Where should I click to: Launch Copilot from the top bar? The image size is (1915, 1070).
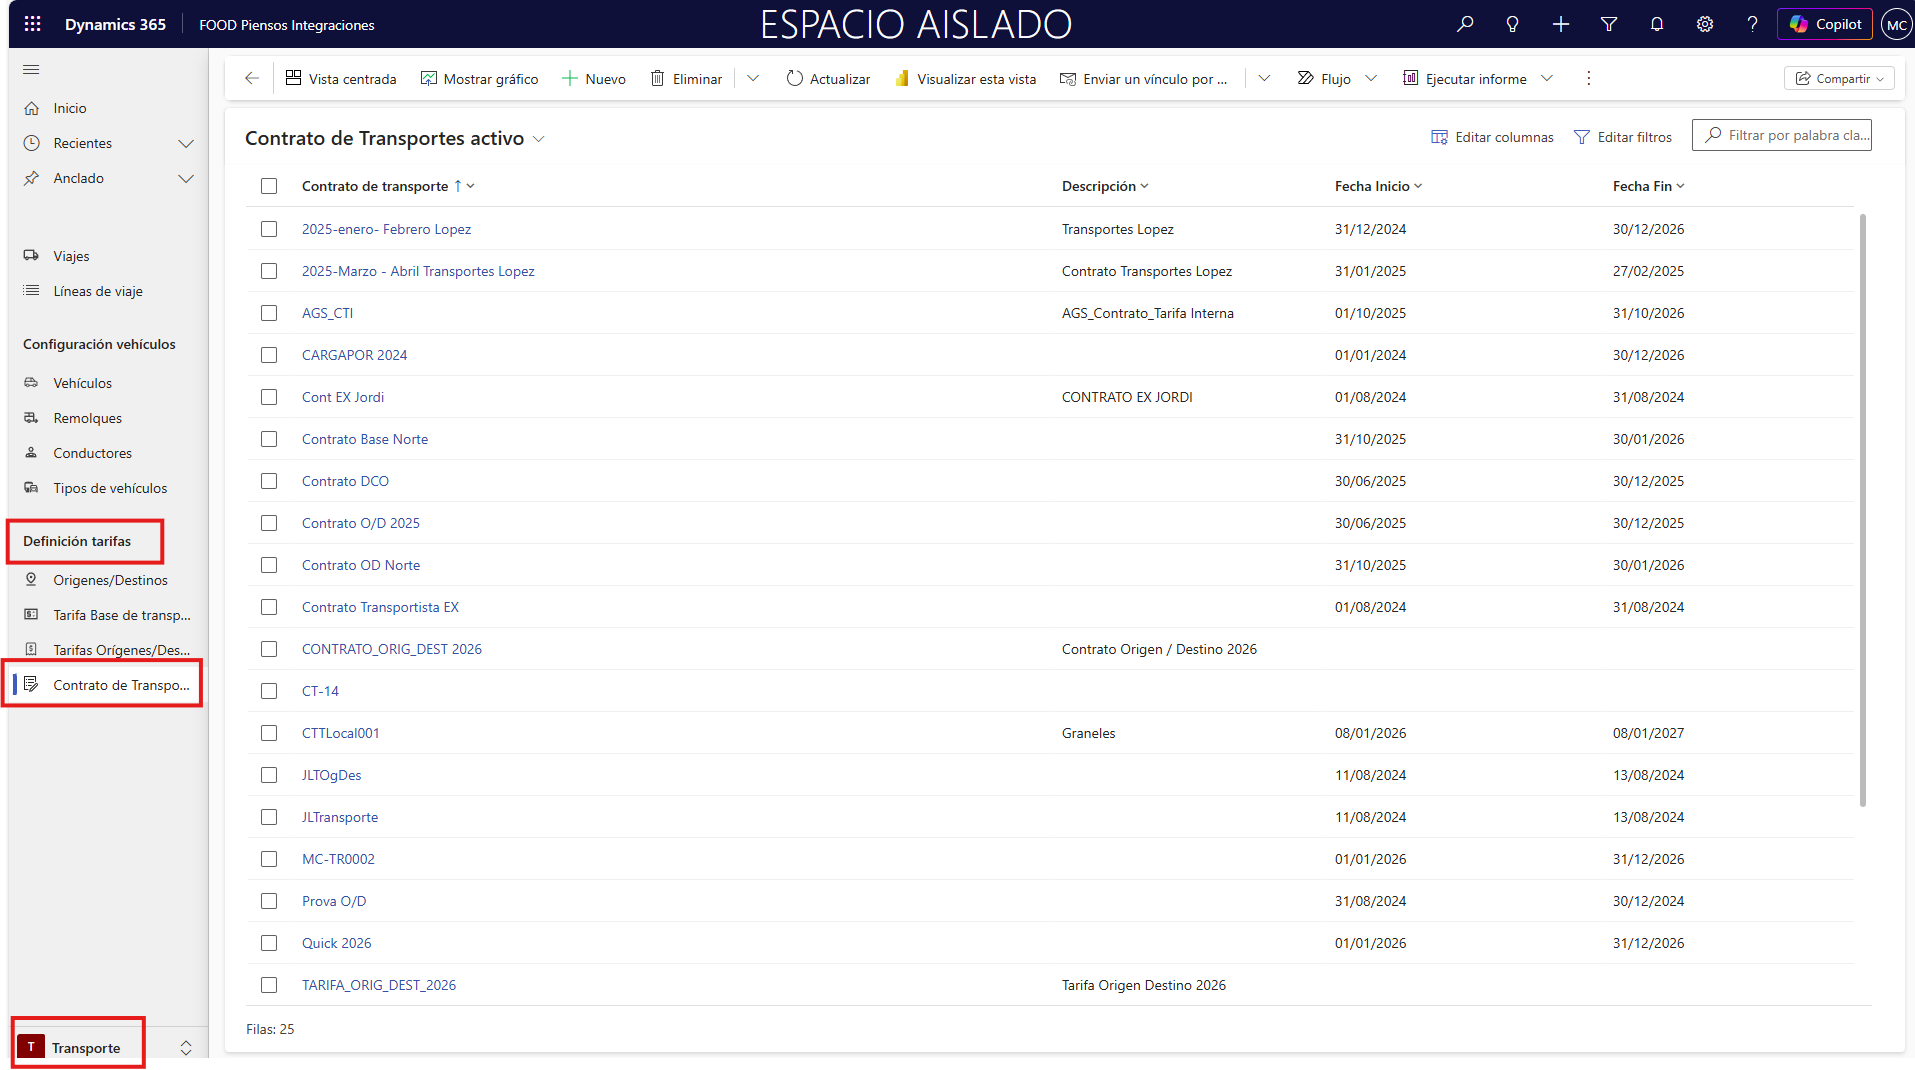pyautogui.click(x=1825, y=24)
